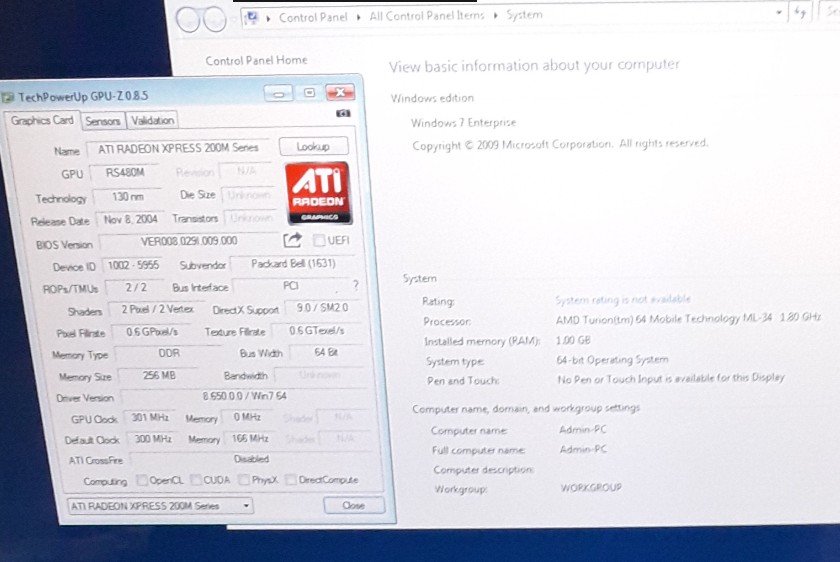Click the ROPs/TMUs field showing 2 / 2
This screenshot has width=840, height=562.
[136, 288]
